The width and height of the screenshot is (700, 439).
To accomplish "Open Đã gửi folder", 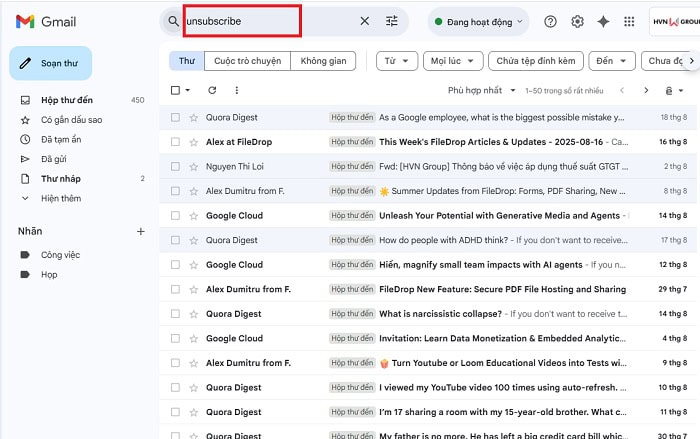I will pyautogui.click(x=54, y=159).
